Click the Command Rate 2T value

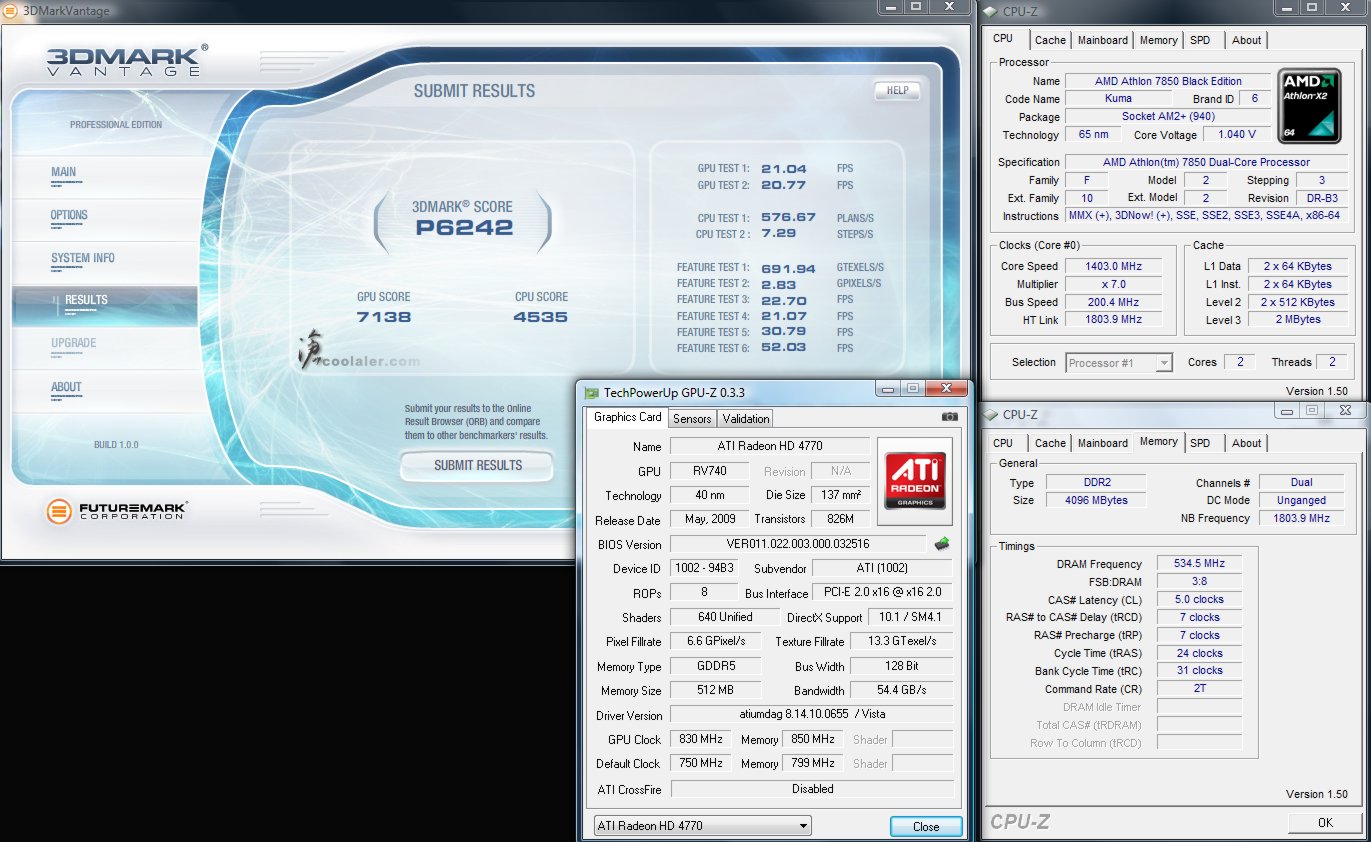(1199, 689)
